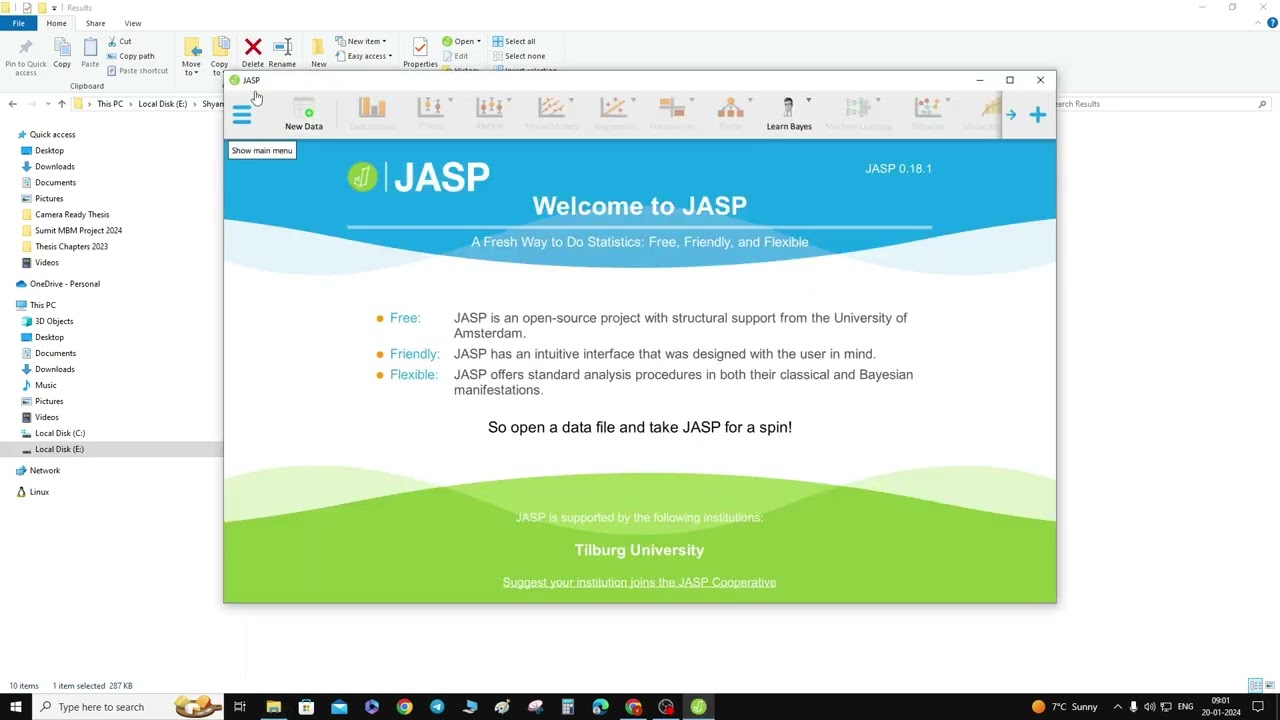Click the Task View taskbar icon
The width and height of the screenshot is (1280, 720).
coord(240,707)
